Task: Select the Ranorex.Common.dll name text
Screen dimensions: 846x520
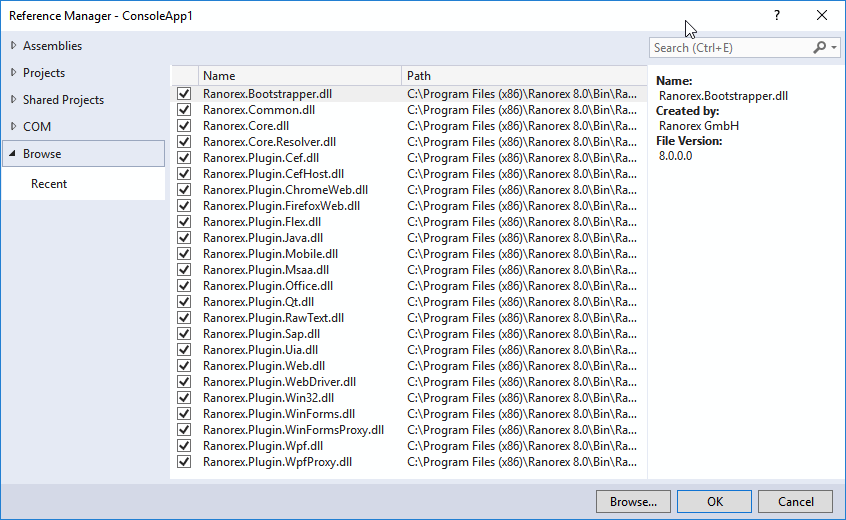Action: (259, 110)
